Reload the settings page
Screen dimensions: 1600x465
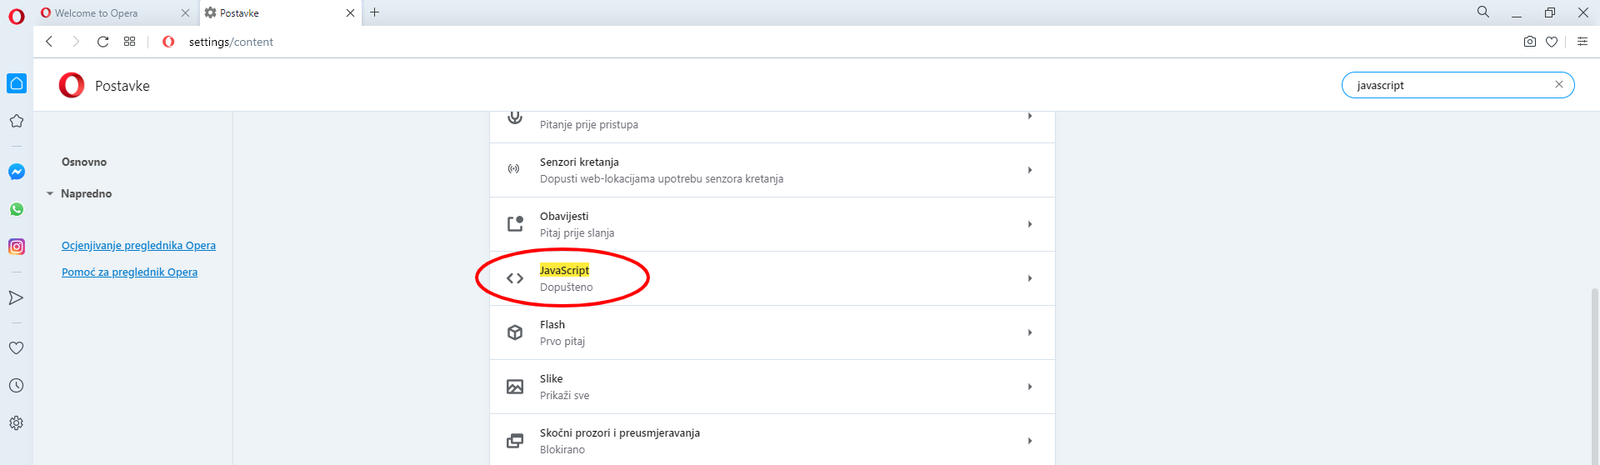[102, 42]
